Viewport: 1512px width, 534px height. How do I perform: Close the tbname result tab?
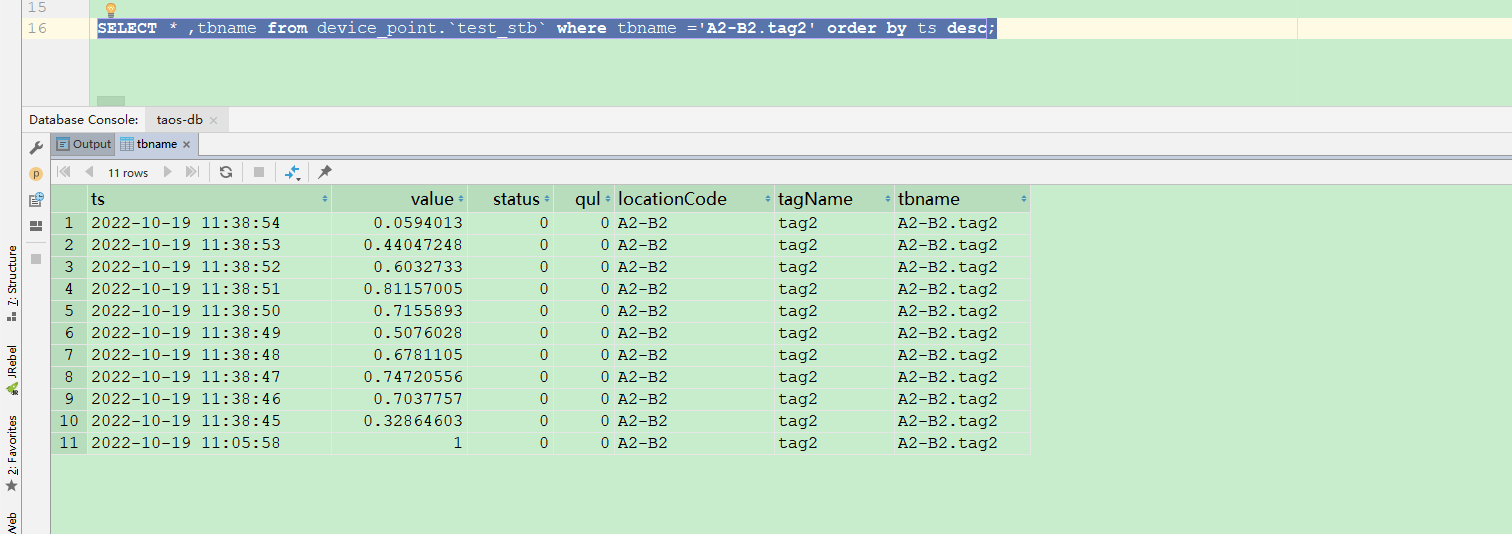188,145
